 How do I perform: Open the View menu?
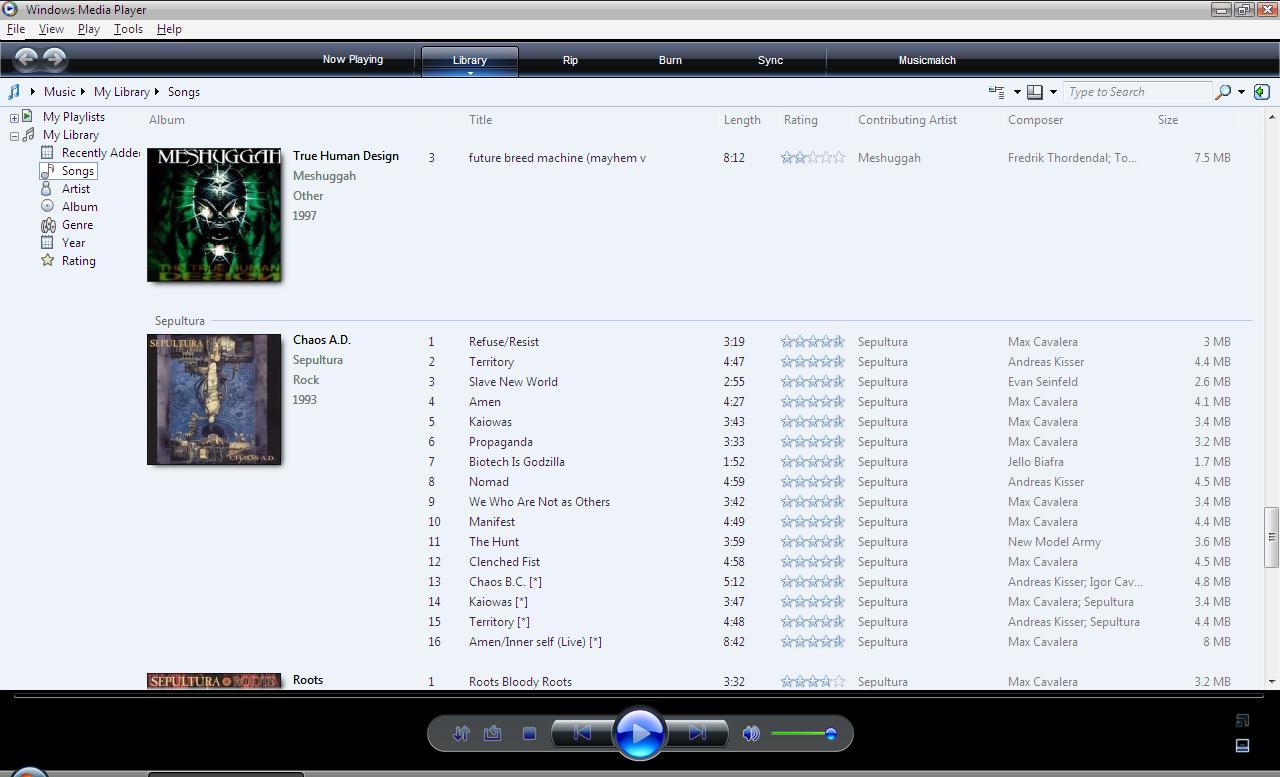point(51,29)
